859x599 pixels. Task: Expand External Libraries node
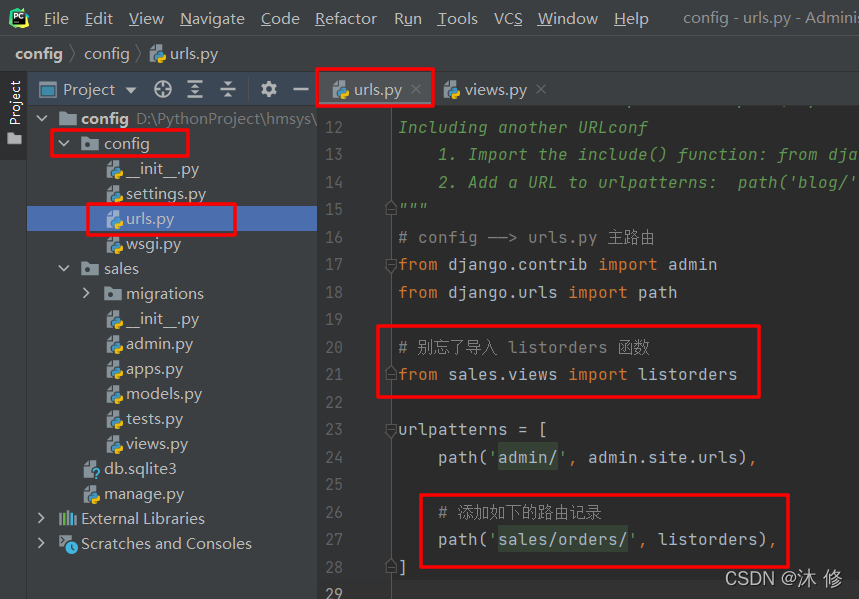[41, 518]
